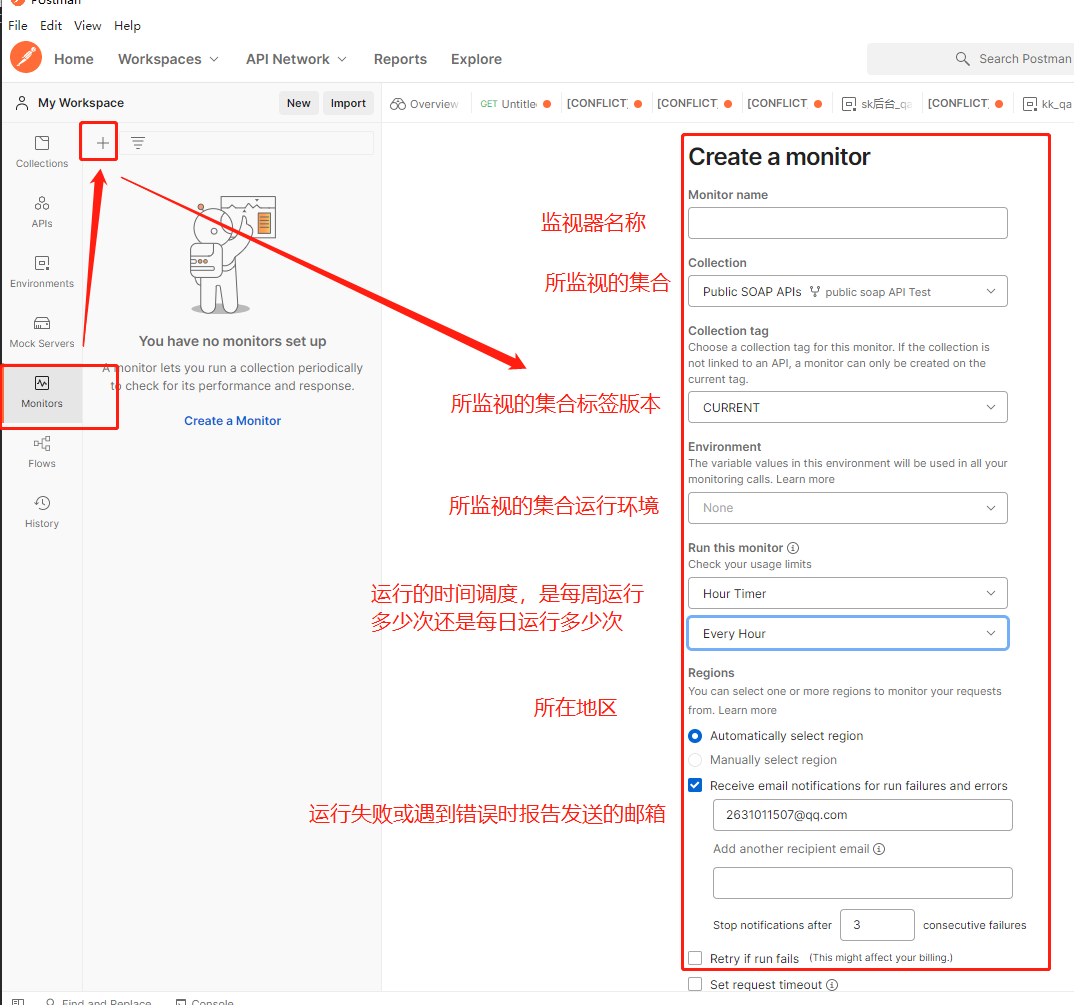Viewport: 1074px width, 1005px height.
Task: Open Explore page
Action: pyautogui.click(x=476, y=59)
